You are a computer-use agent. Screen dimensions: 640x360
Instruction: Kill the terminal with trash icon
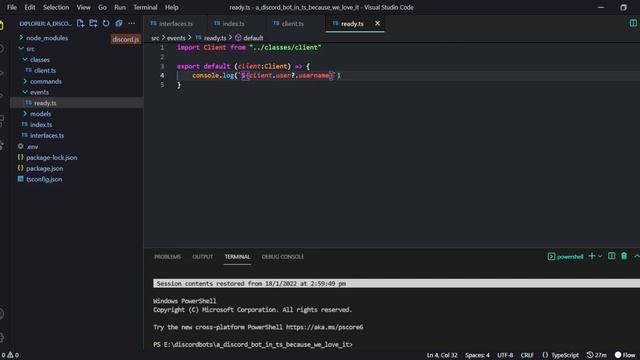click(624, 256)
